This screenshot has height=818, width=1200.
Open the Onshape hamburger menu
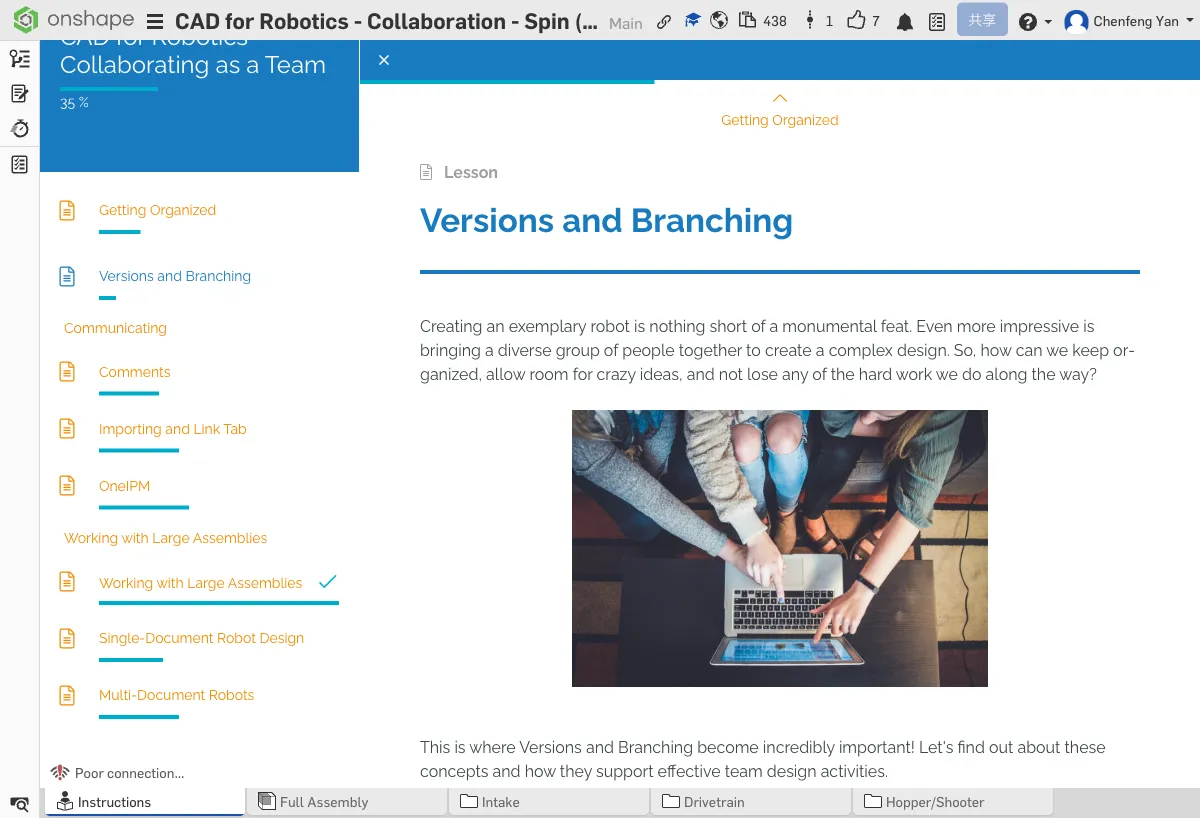click(155, 22)
